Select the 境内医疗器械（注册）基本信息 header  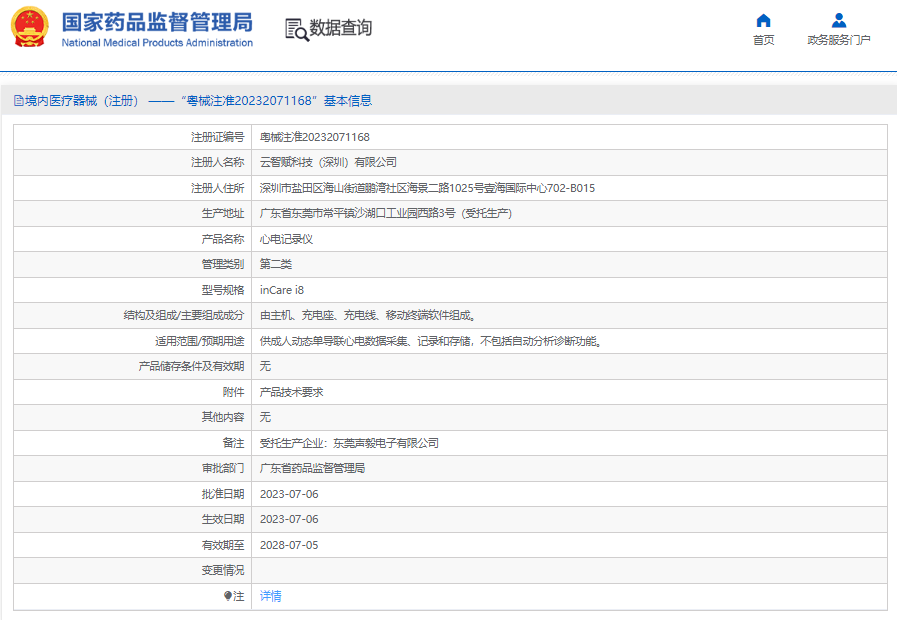(193, 101)
